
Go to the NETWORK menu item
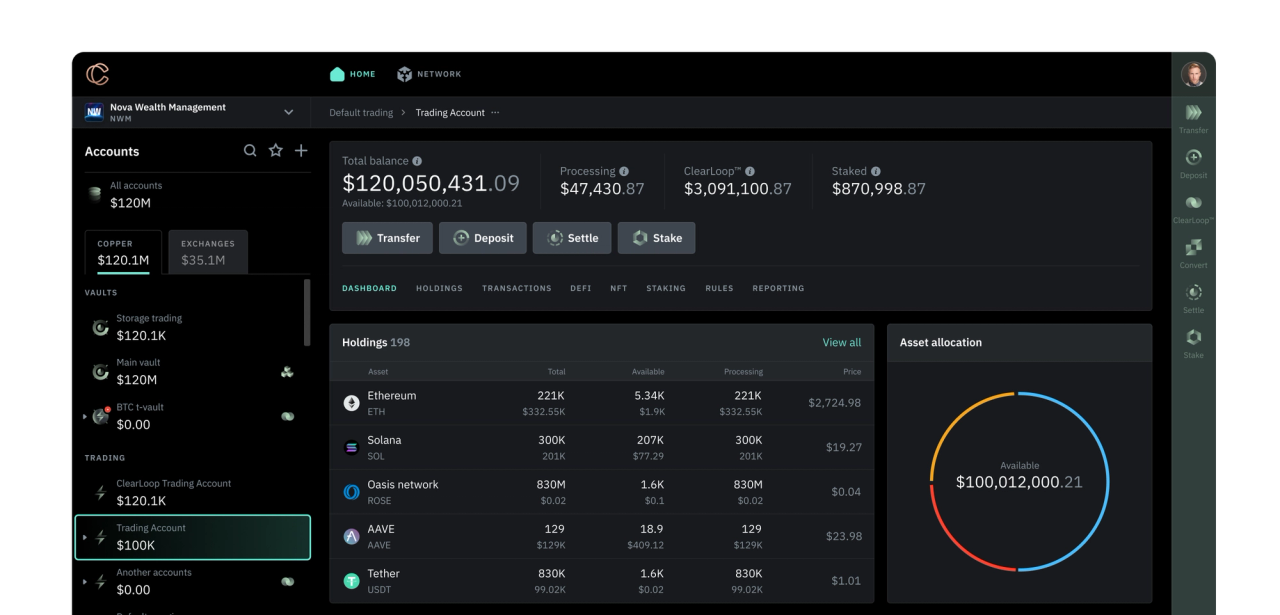tap(429, 74)
